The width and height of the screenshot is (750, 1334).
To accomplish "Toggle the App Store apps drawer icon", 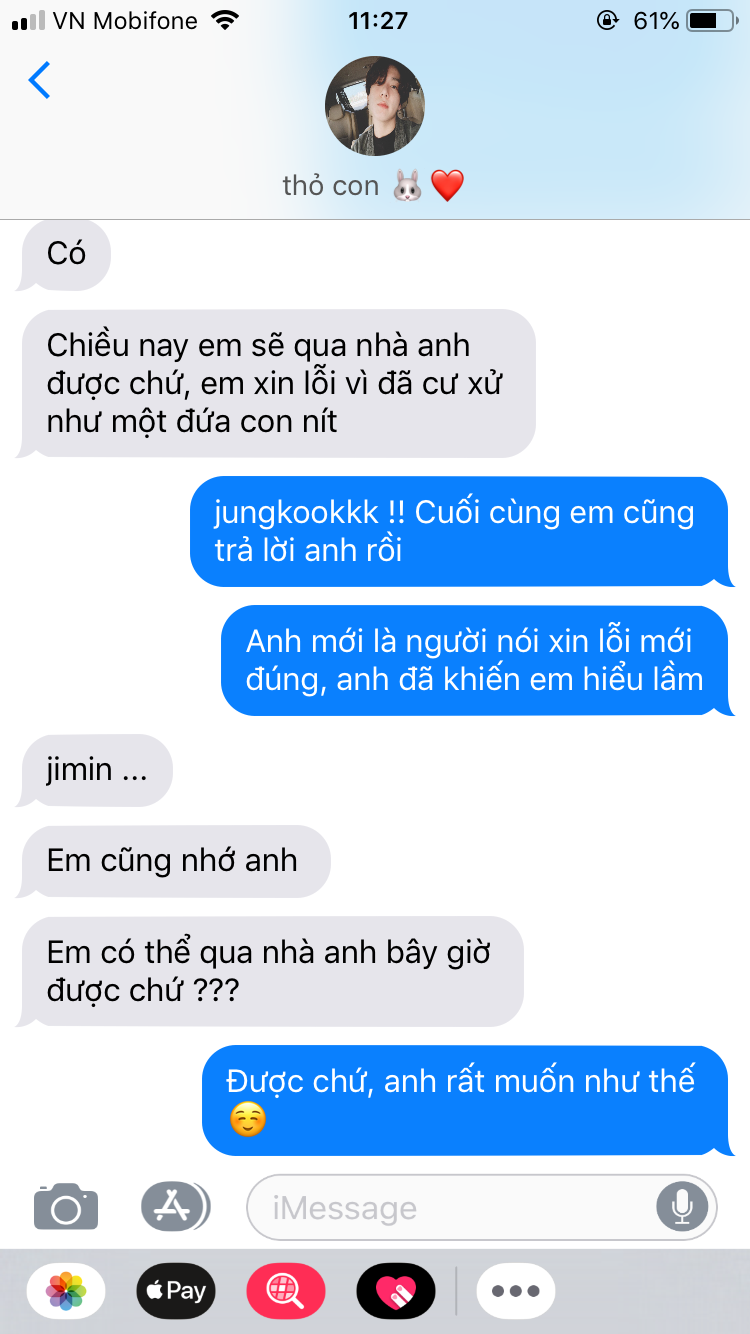I will [174, 1206].
